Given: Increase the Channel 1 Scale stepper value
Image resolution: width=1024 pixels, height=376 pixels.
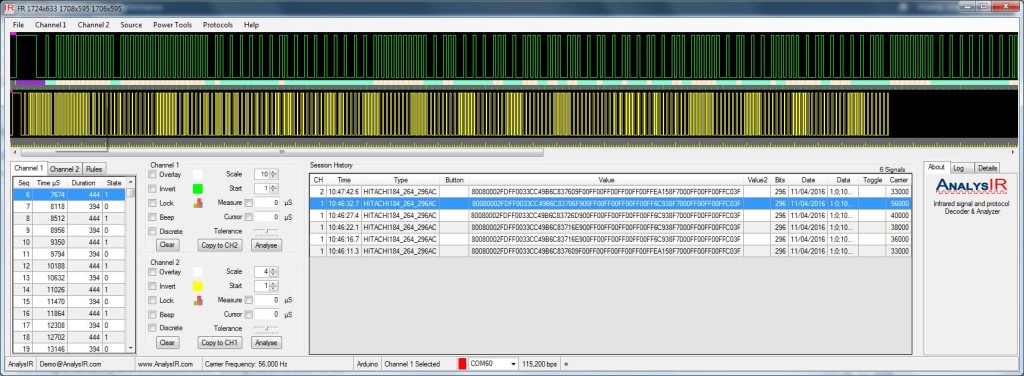Looking at the screenshot, I should [x=273, y=172].
